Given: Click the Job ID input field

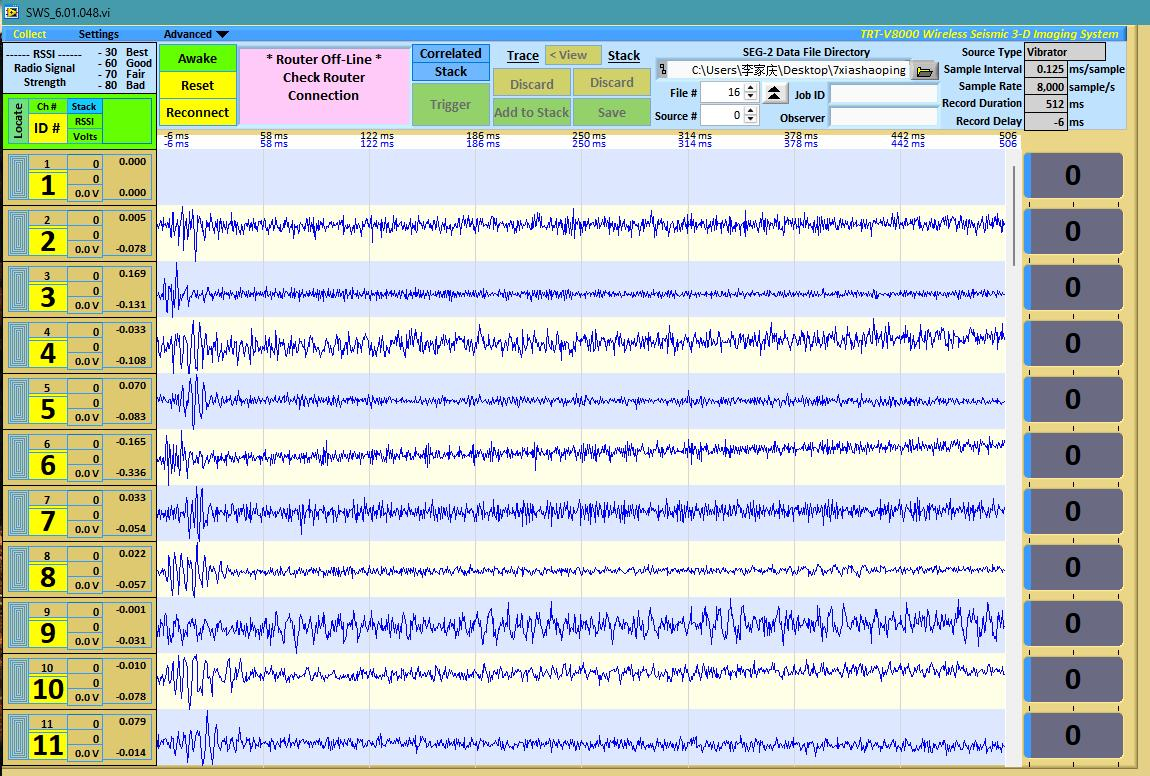Looking at the screenshot, I should pos(883,94).
